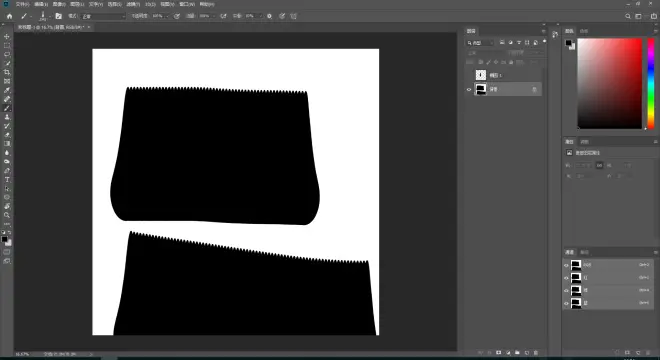Viewport: 660px width, 360px height.
Task: Click the zoom percentage field in status bar
Action: (22, 354)
